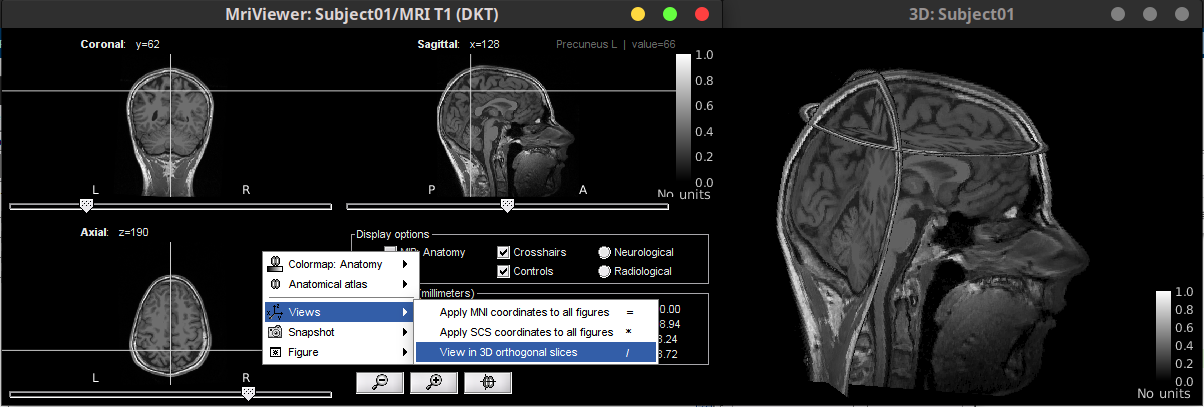Click the zoom out magnifier button

click(x=380, y=382)
